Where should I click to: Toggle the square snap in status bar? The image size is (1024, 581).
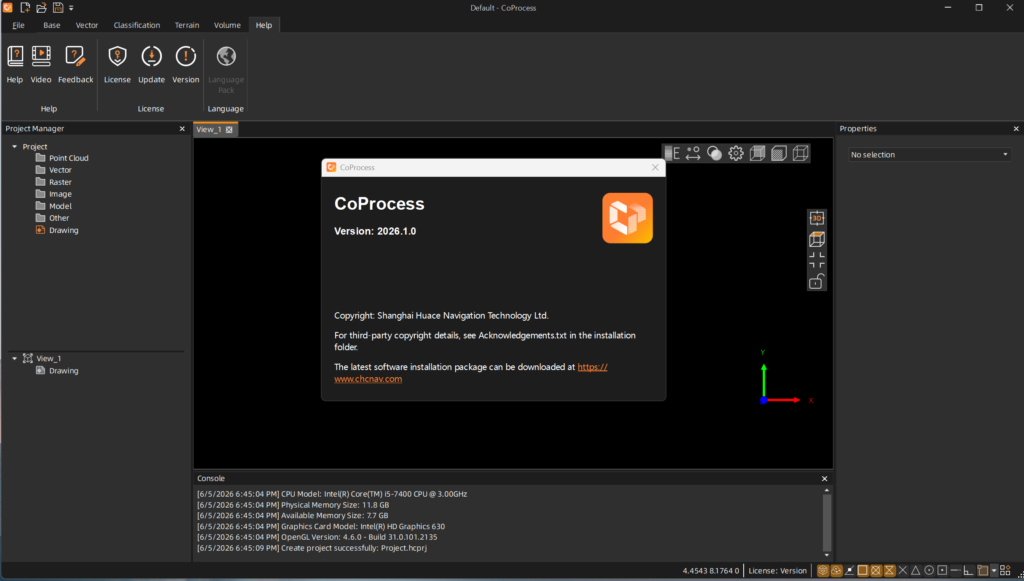(863, 571)
